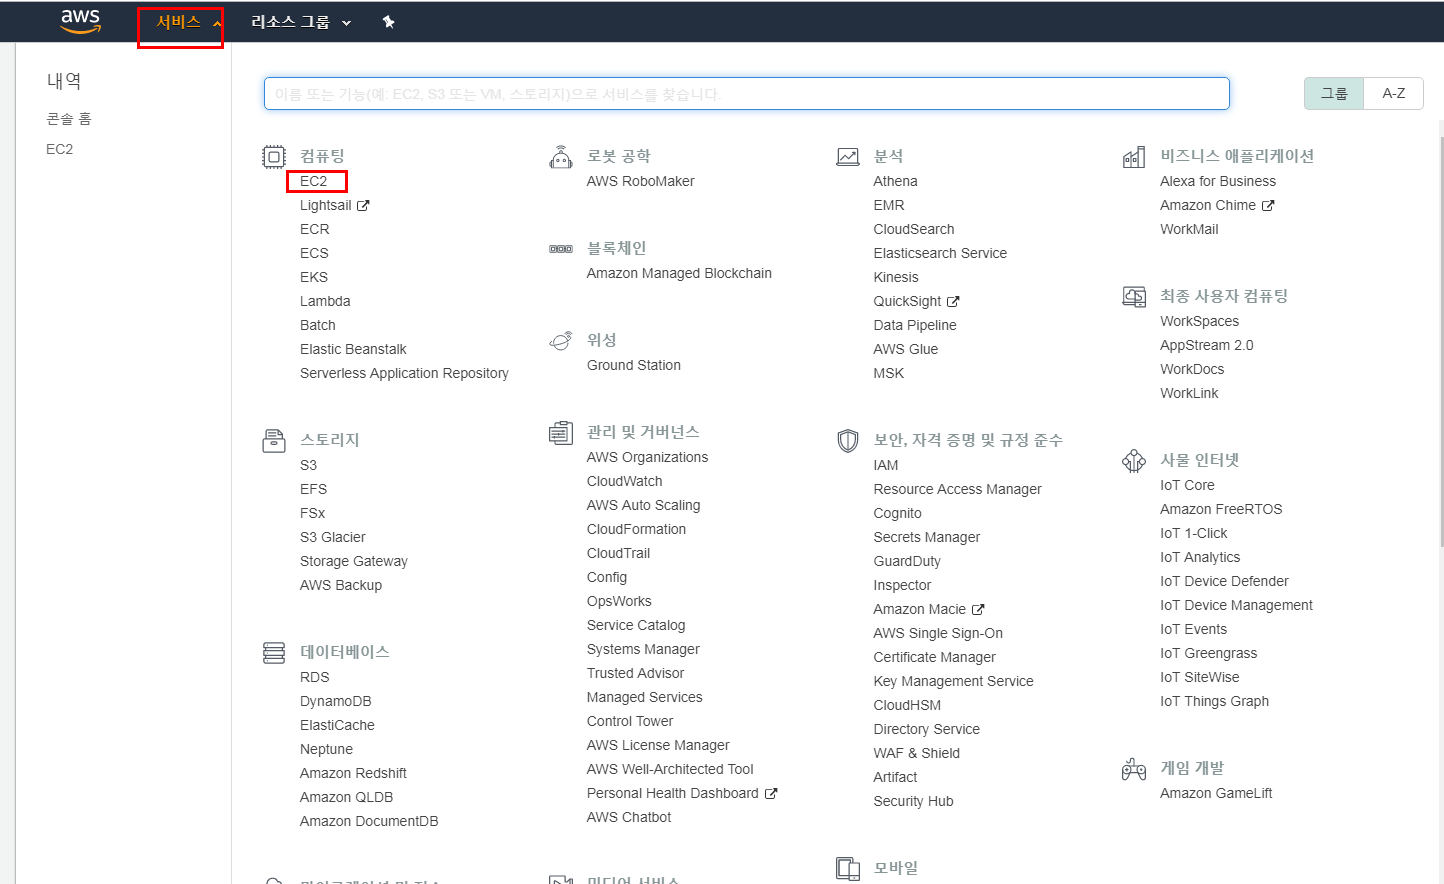The image size is (1444, 884).
Task: Open EC2 from the 내역 sidebar
Action: tap(59, 149)
